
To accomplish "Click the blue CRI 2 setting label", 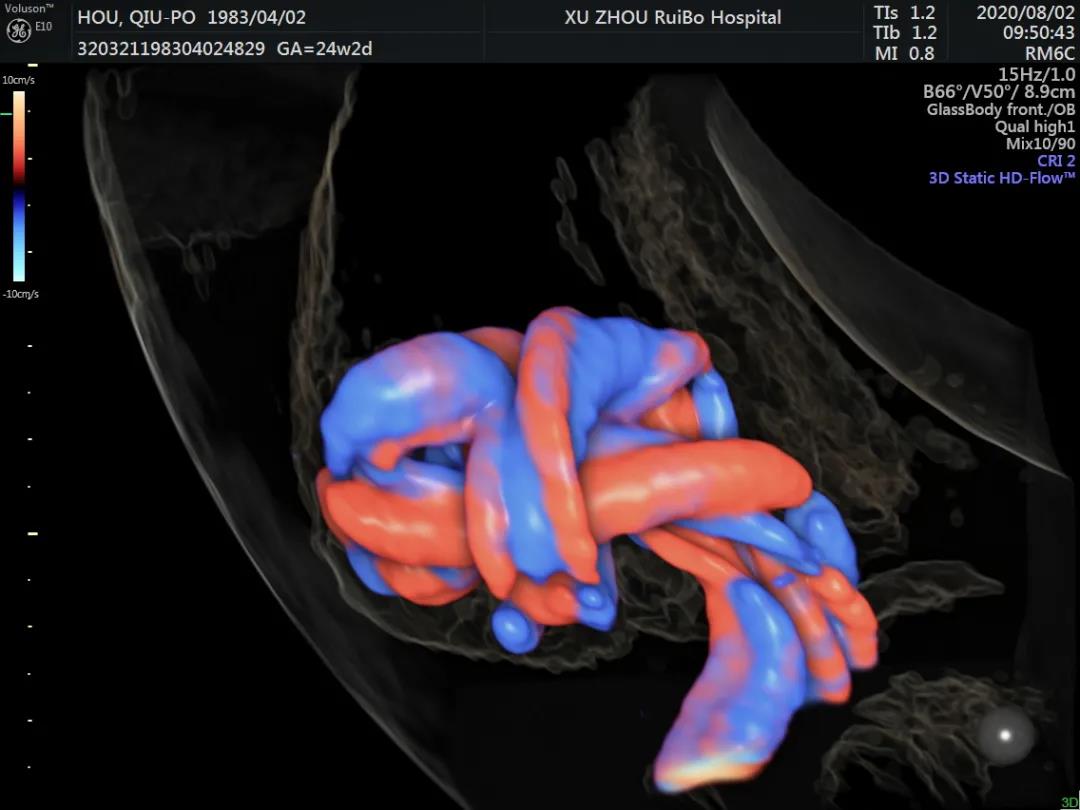I will tap(1056, 160).
